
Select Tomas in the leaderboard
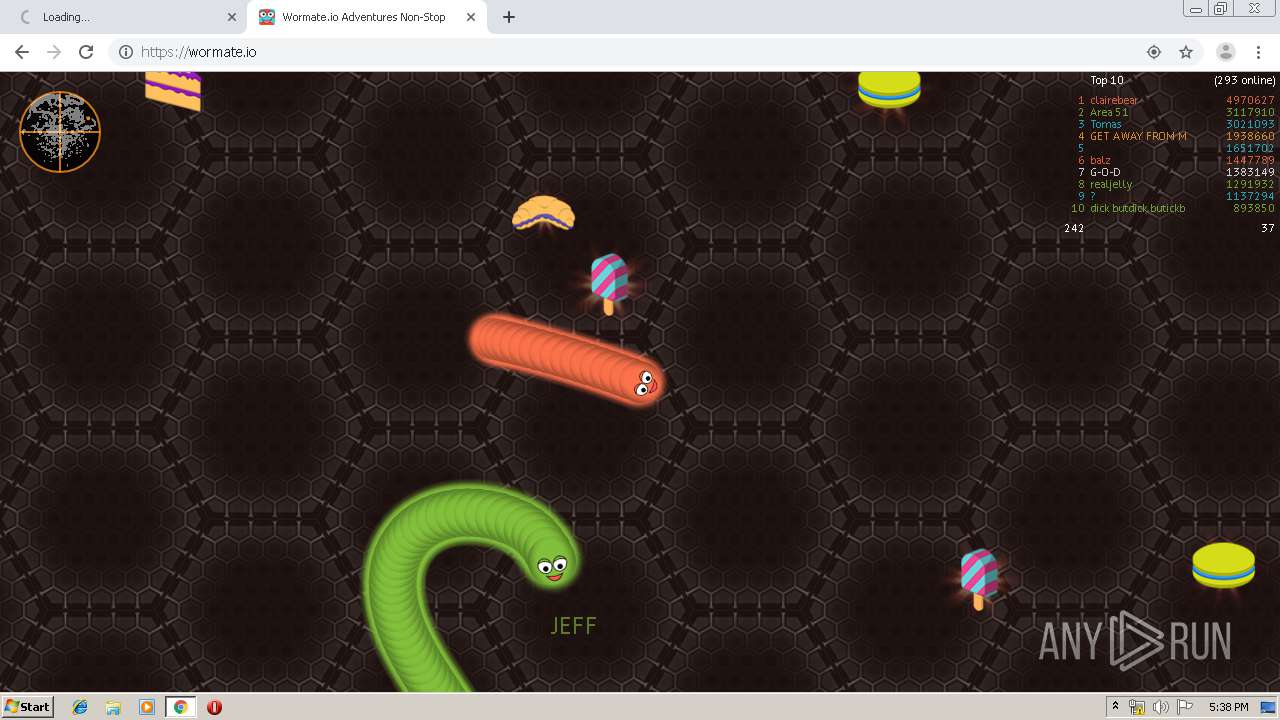(x=1106, y=124)
